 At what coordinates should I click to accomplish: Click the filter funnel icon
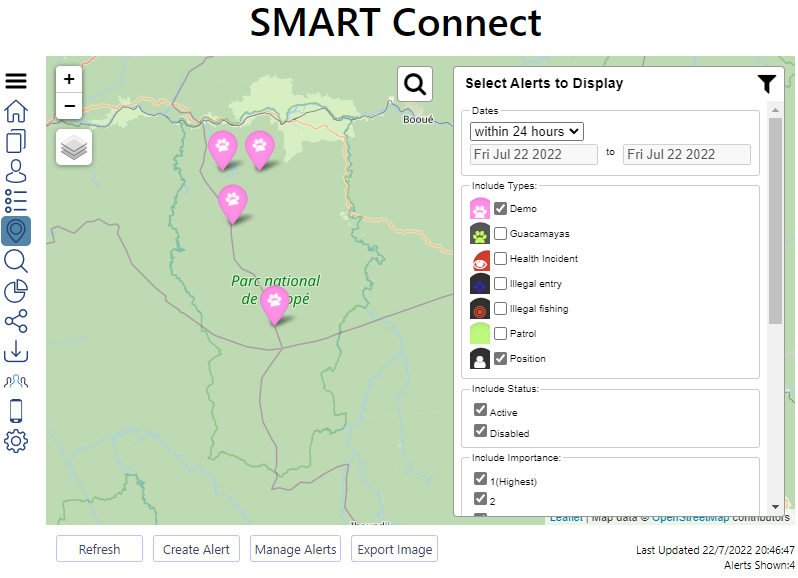766,84
